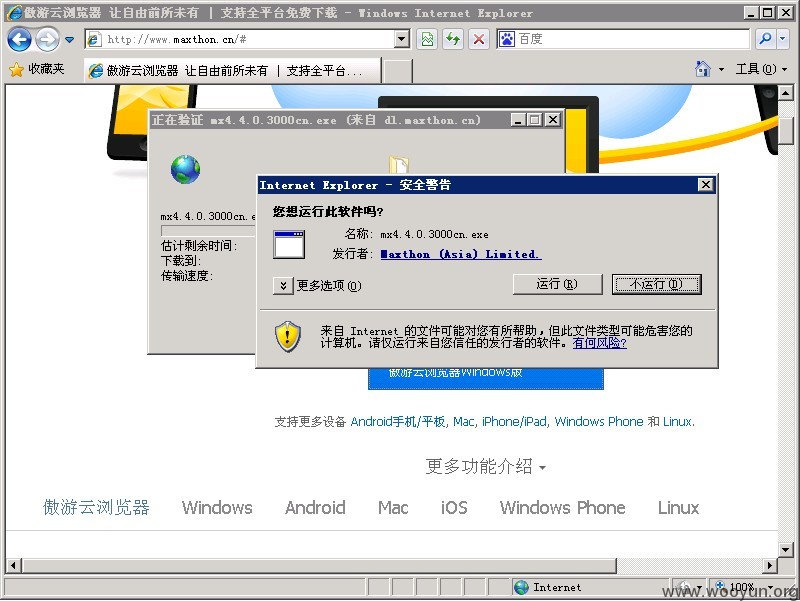Viewport: 800px width, 601px height.
Task: Click the horizontal scrollbar thumb
Action: tap(319, 565)
